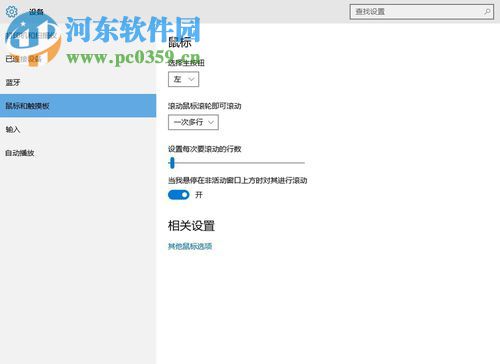Open the 其他鼠标选项 link

[x=190, y=246]
